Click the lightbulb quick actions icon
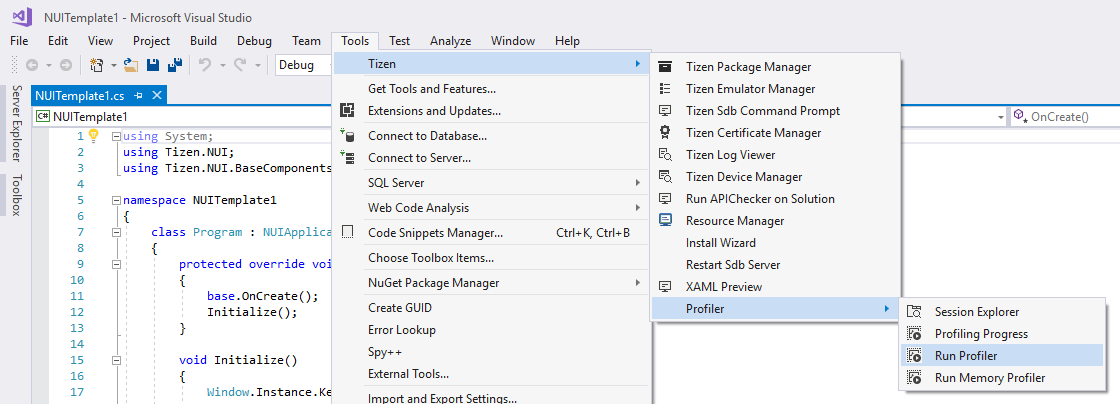This screenshot has width=1120, height=404. 94,136
